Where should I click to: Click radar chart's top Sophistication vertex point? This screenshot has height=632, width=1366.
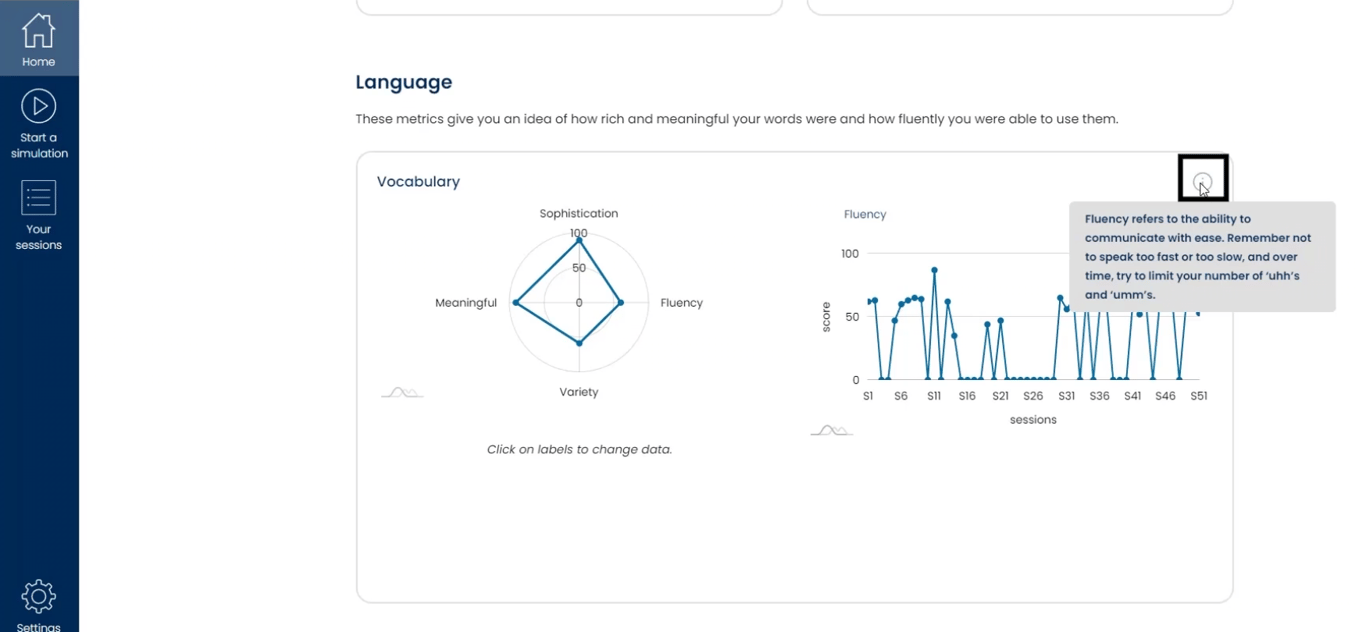pyautogui.click(x=579, y=240)
